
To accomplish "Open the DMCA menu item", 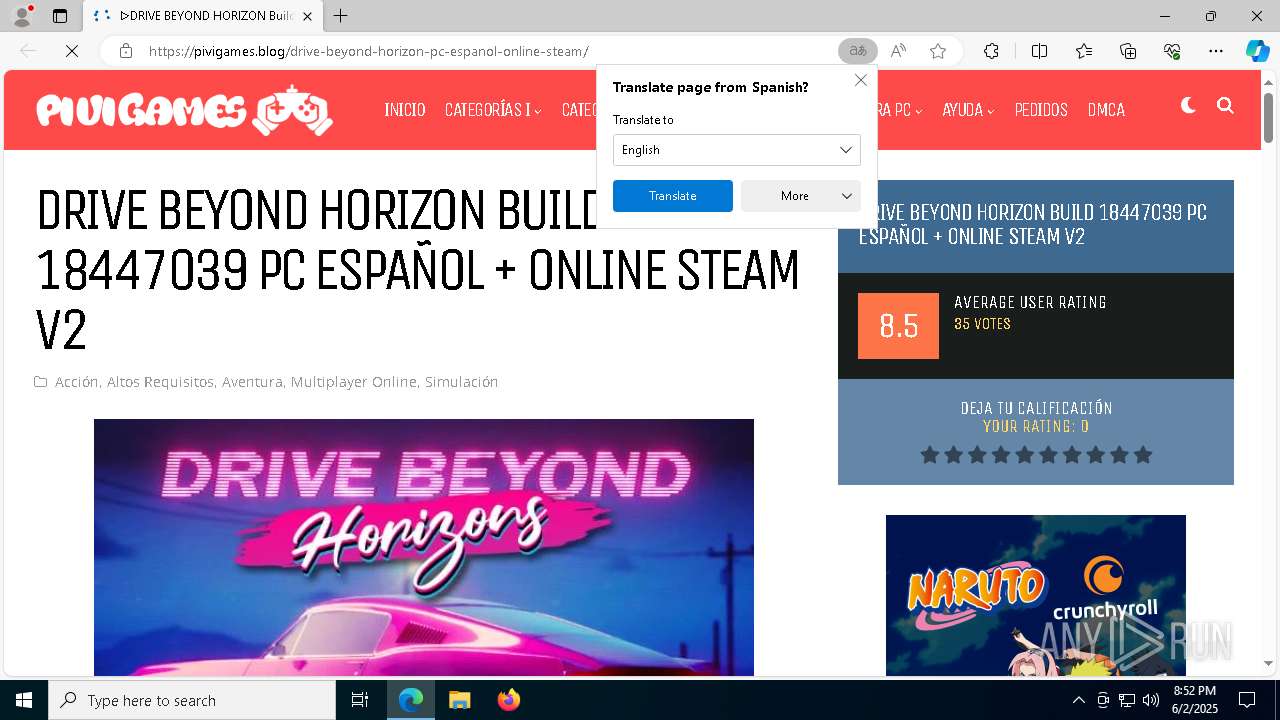I will pos(1106,110).
